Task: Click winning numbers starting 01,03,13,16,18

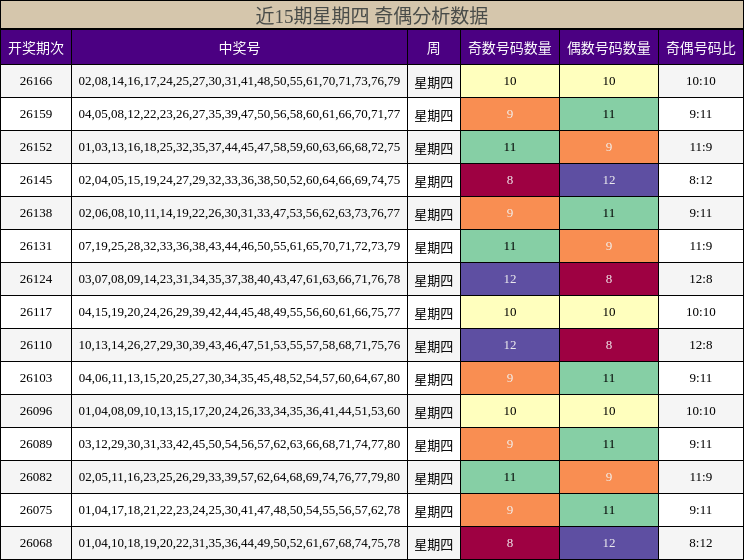Action: point(239,147)
